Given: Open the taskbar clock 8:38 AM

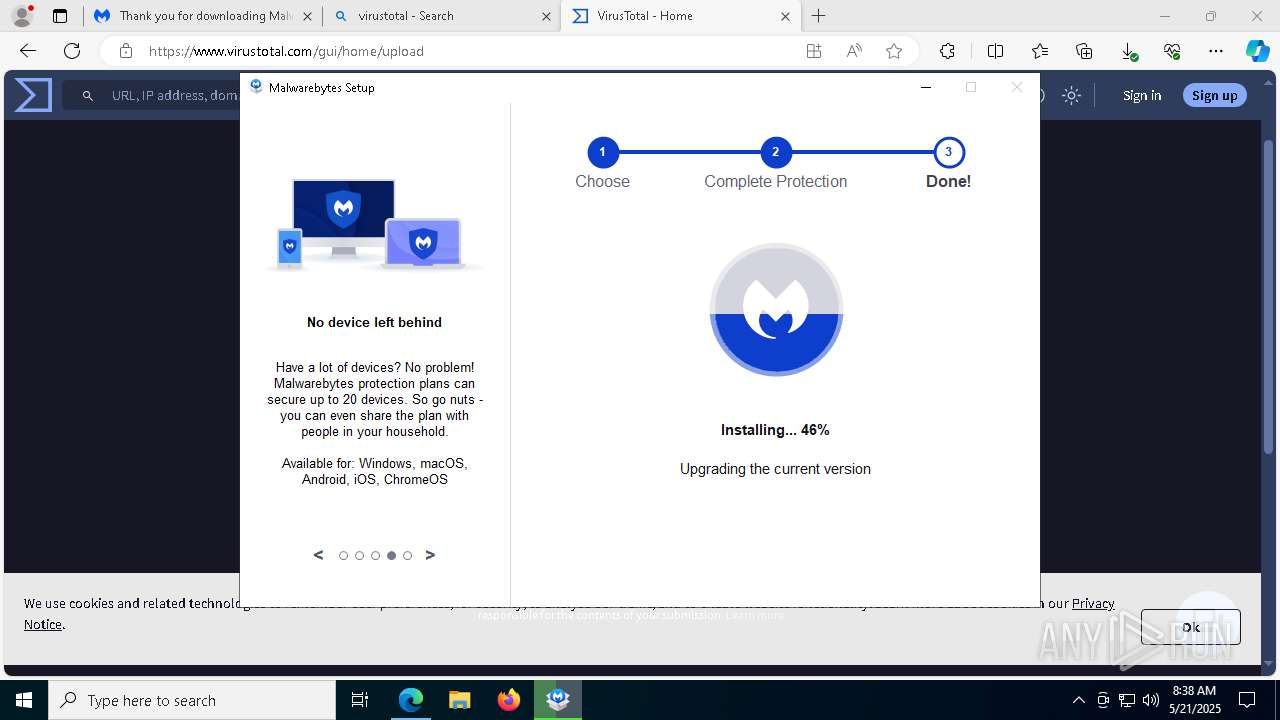Looking at the screenshot, I should pos(1193,700).
